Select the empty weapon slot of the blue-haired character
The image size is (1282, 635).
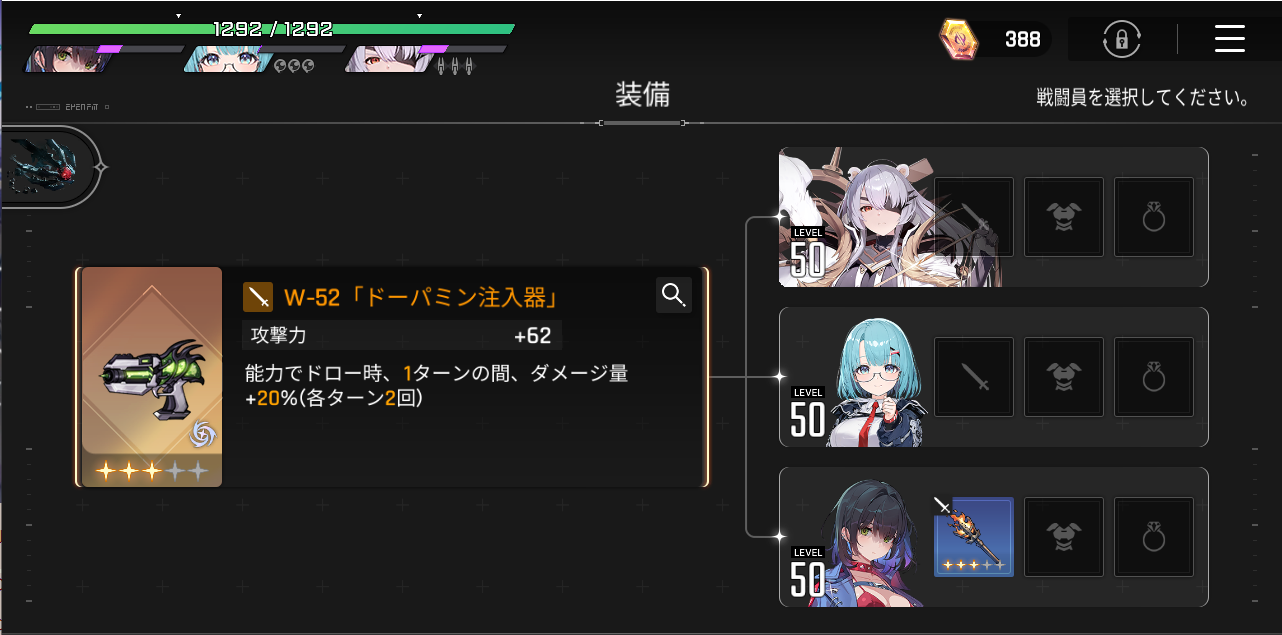point(974,377)
